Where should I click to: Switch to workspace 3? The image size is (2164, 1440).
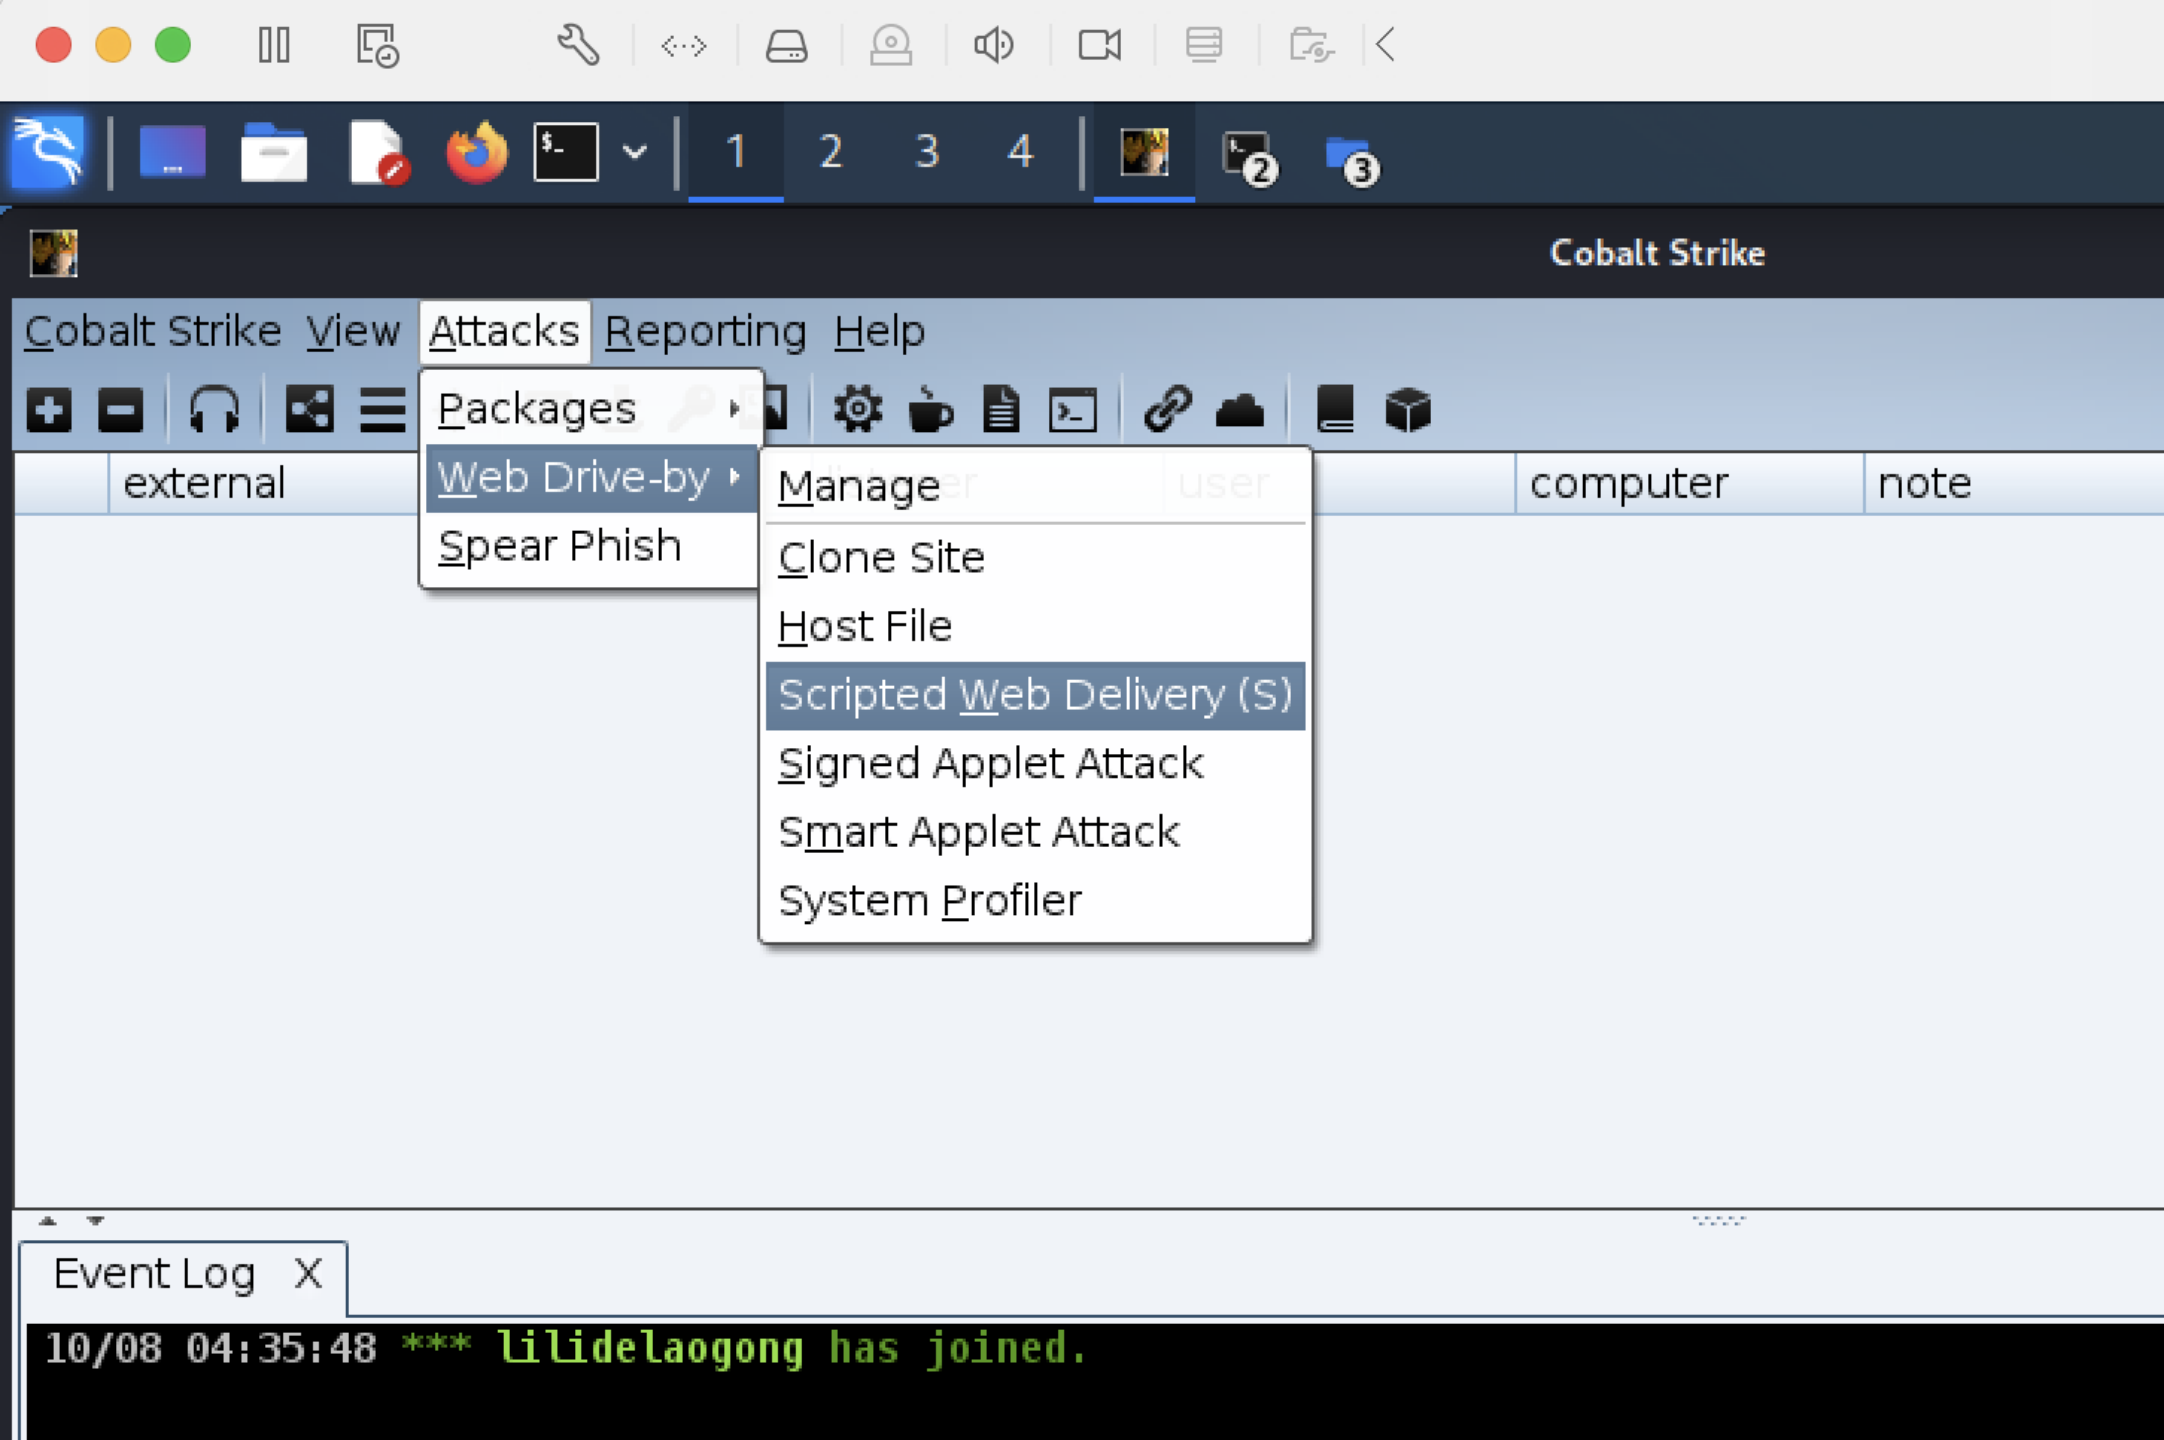coord(927,152)
